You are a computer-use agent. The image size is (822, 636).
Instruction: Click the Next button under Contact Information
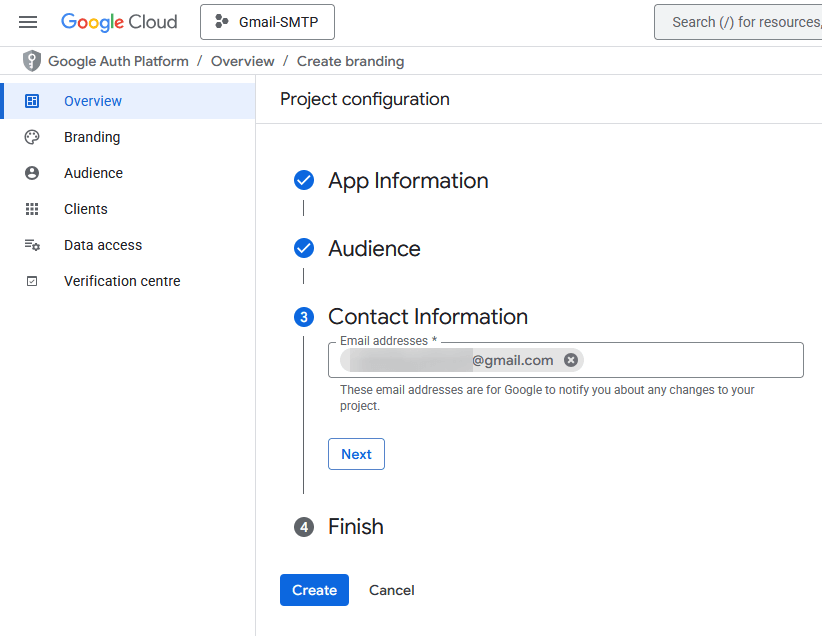click(x=356, y=454)
